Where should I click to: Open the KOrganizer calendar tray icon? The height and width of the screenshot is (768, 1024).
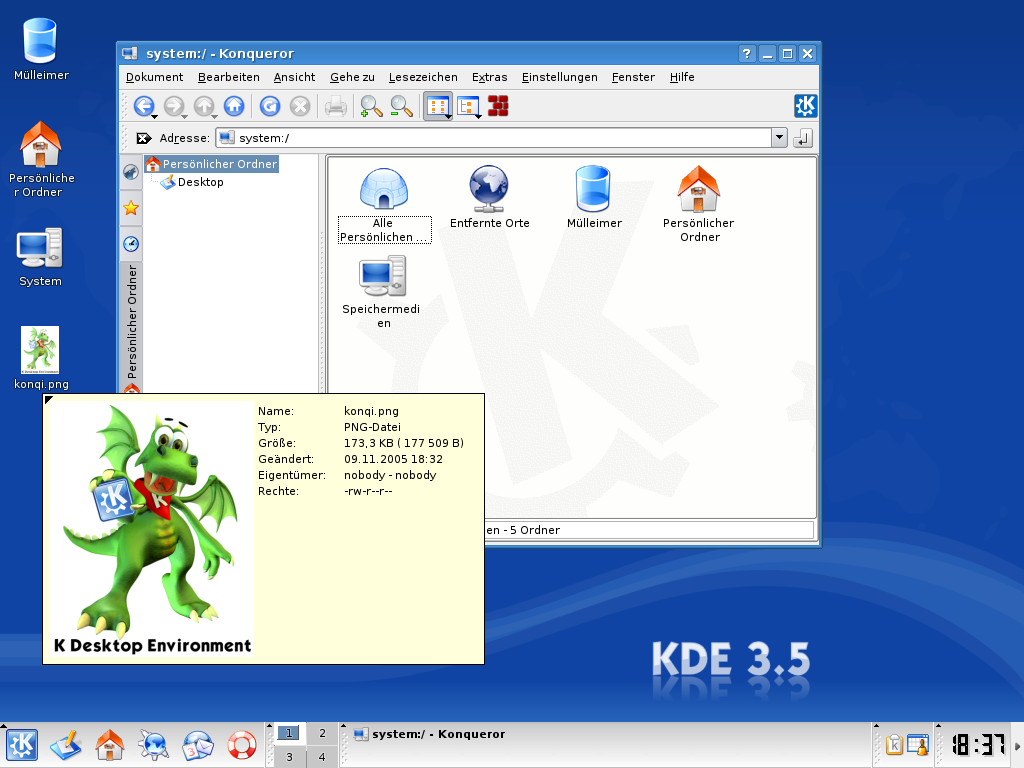tap(918, 744)
